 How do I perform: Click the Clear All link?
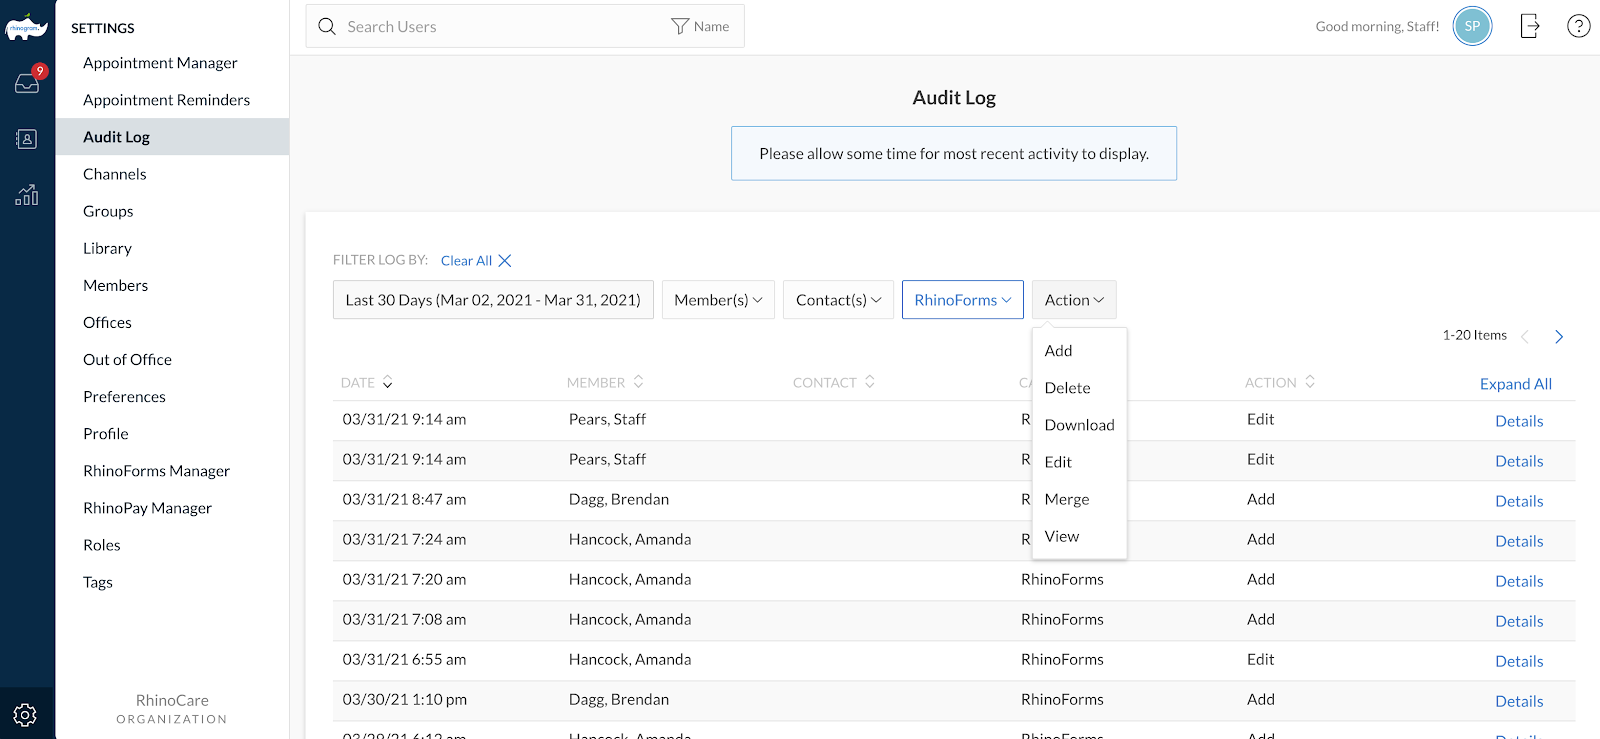[466, 261]
